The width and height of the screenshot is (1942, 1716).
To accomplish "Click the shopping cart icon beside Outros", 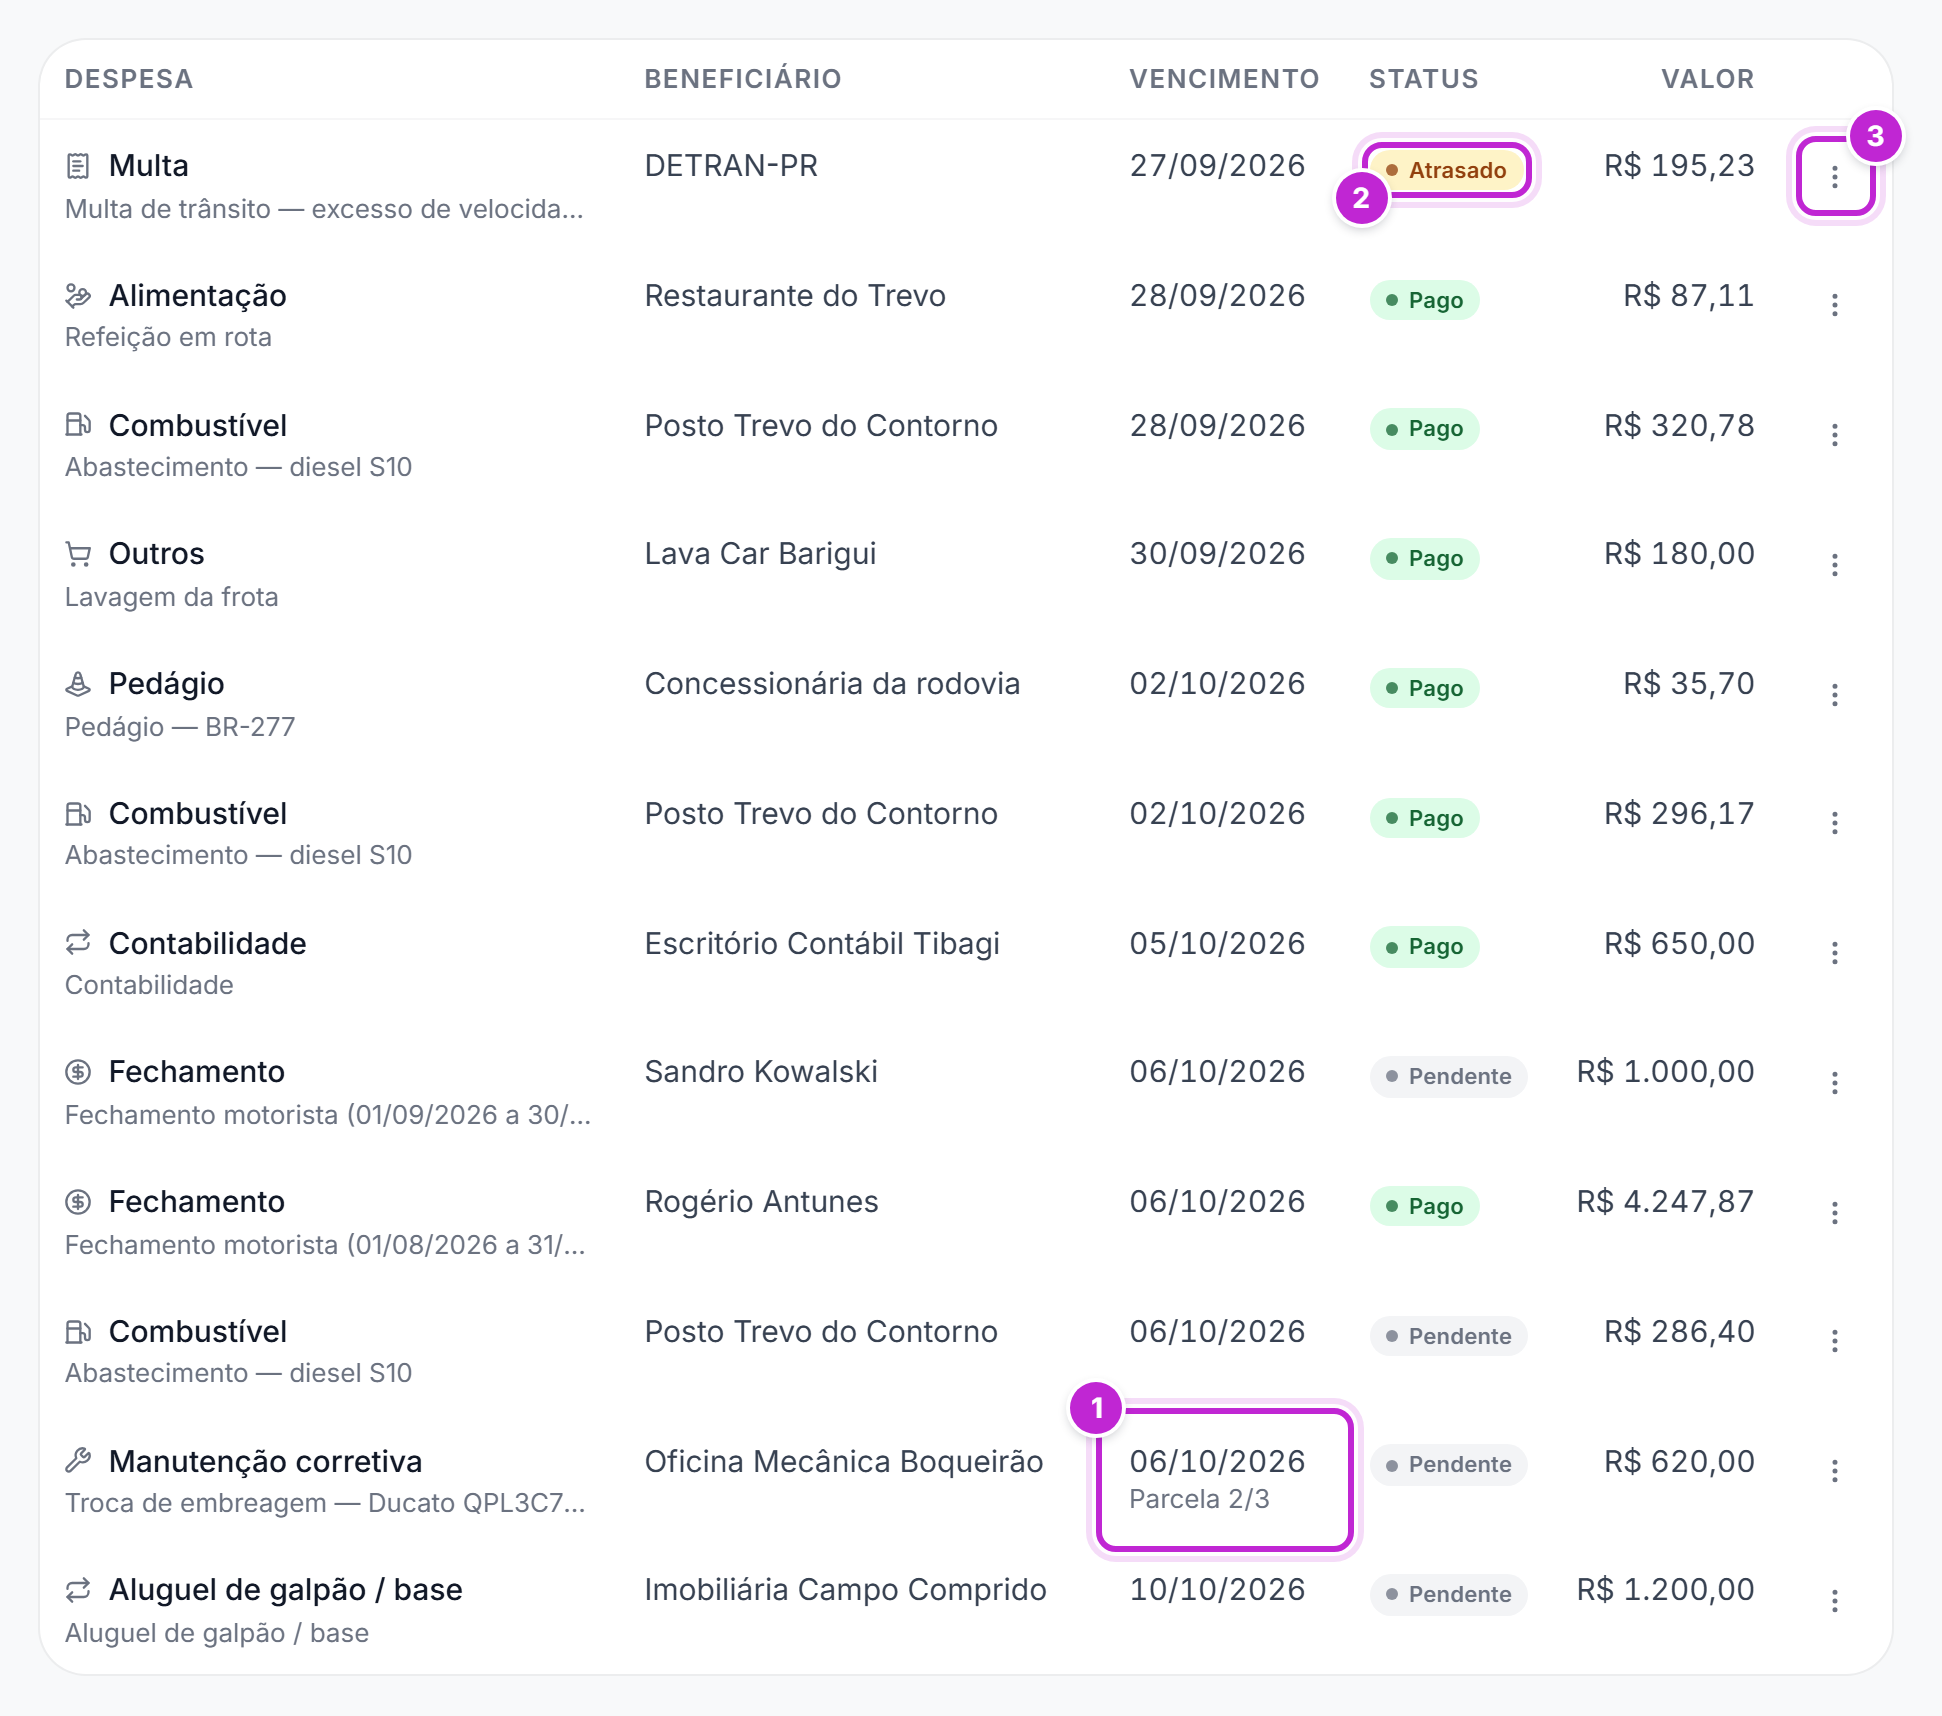I will coord(78,554).
